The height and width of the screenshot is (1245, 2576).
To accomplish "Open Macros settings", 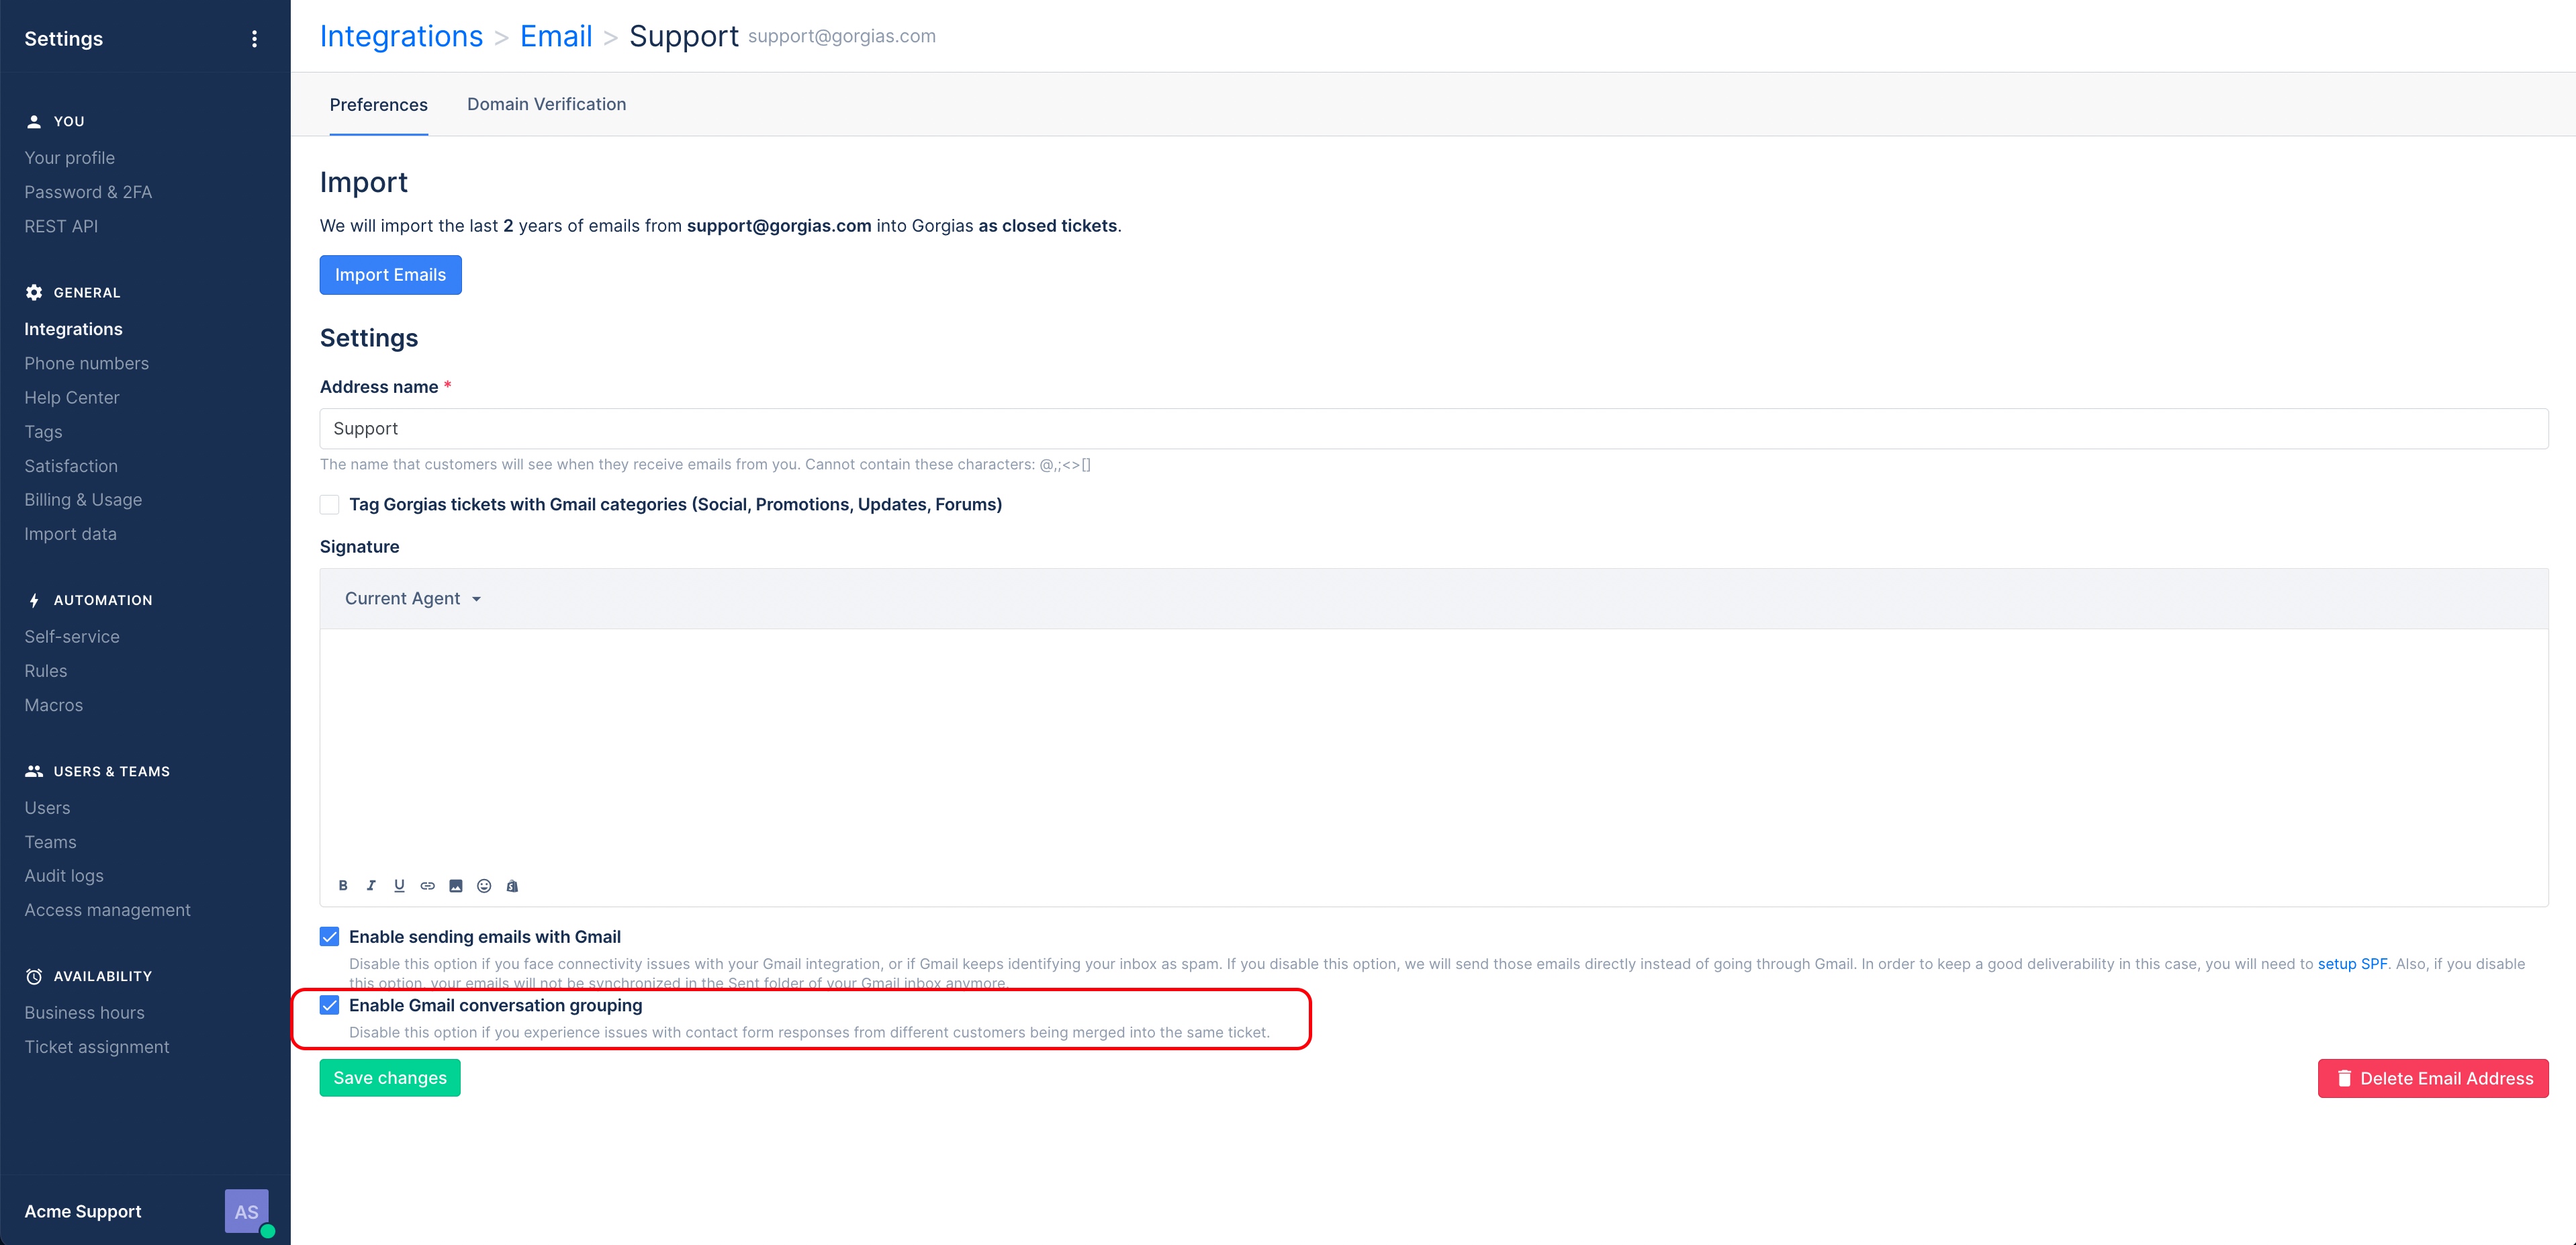I will (54, 705).
